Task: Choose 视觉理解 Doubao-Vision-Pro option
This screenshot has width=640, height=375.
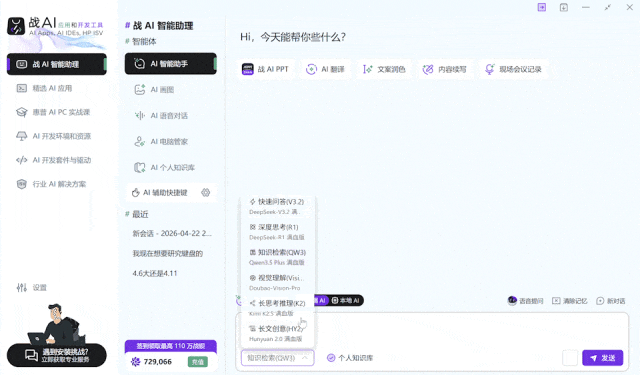Action: tap(278, 282)
